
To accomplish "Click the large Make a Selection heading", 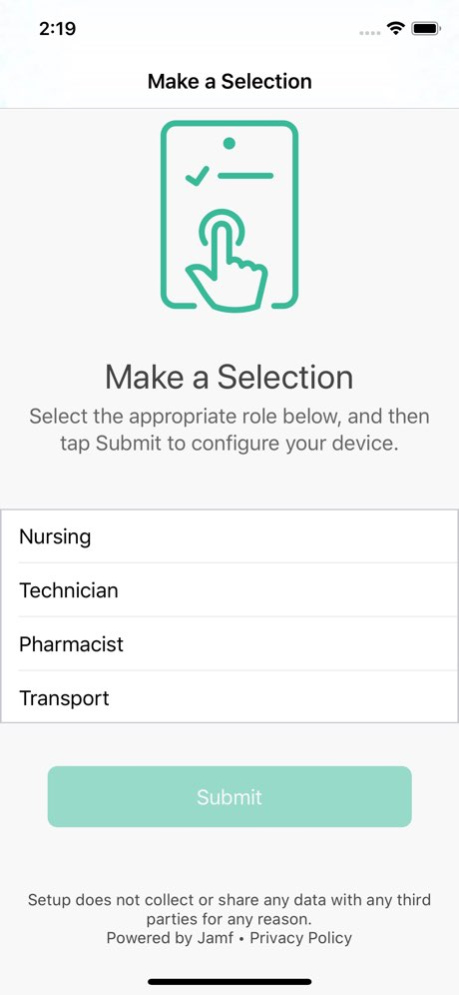I will coord(229,377).
